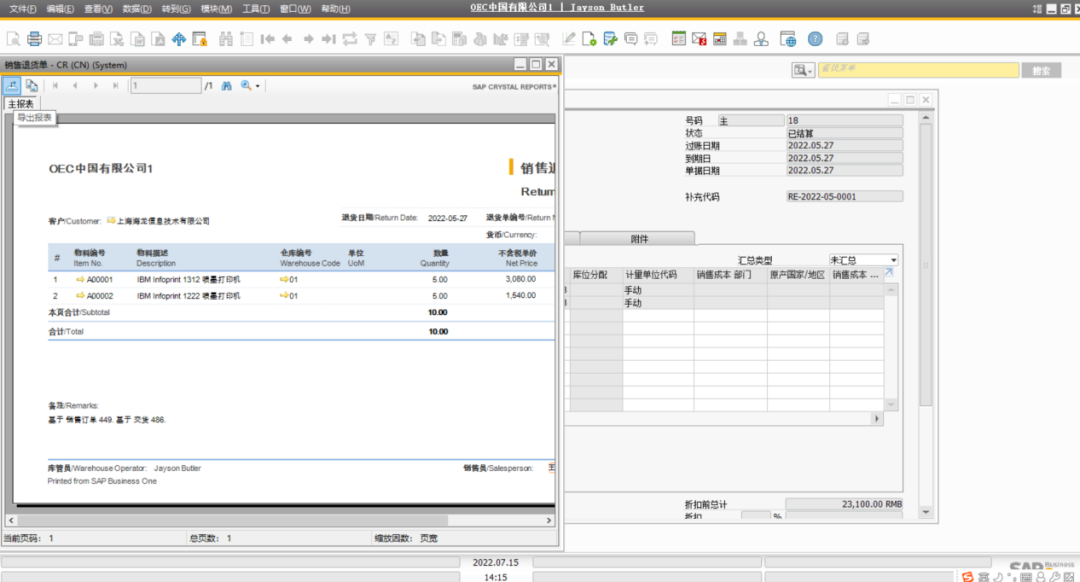Click export to PDF icon

click(x=158, y=39)
